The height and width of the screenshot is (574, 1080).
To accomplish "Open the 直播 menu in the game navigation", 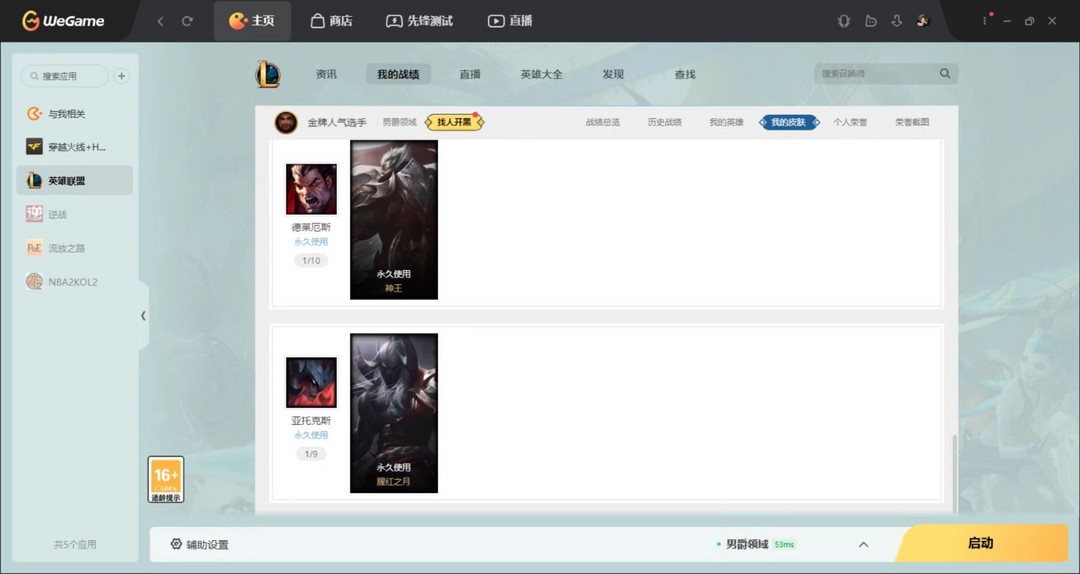I will pos(470,74).
